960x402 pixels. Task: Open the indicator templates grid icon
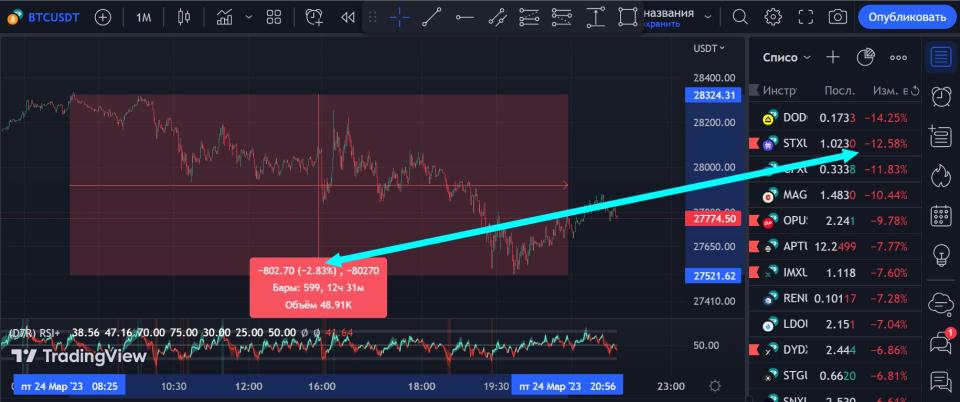[272, 17]
